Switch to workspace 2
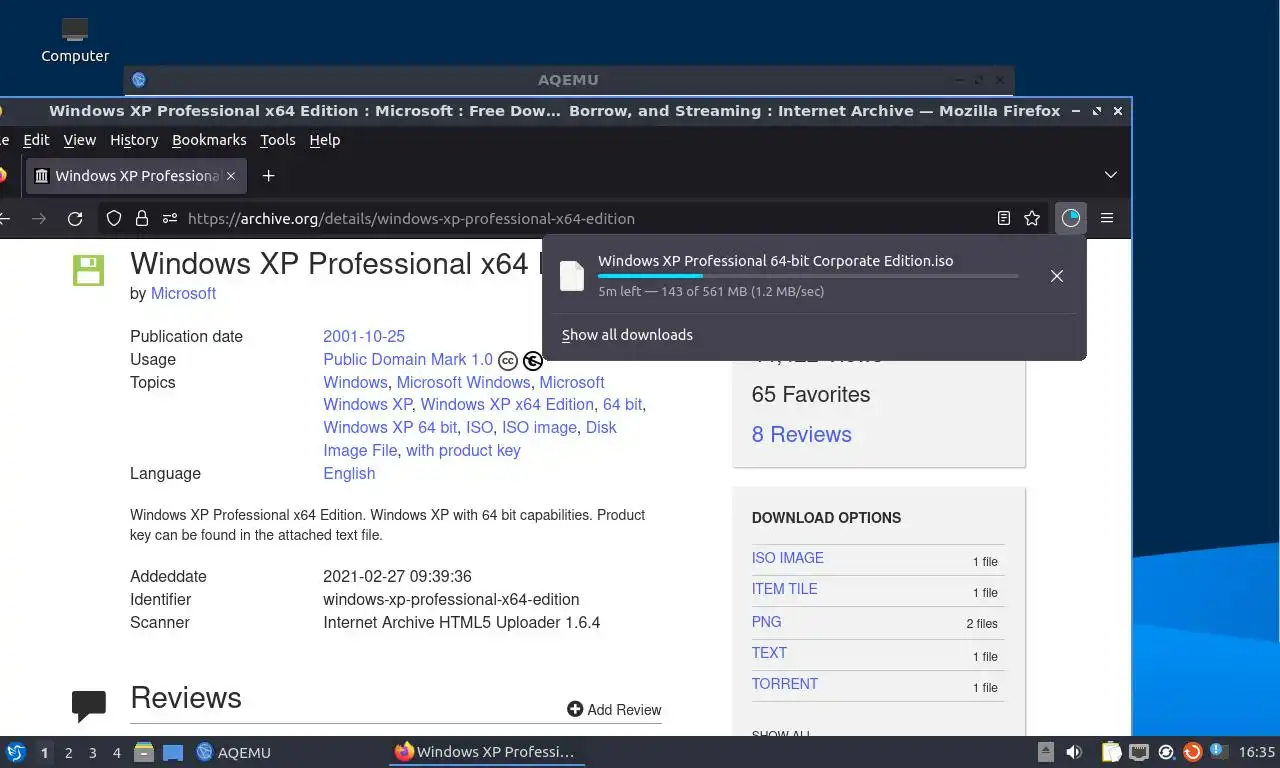This screenshot has width=1280, height=768. click(x=68, y=753)
